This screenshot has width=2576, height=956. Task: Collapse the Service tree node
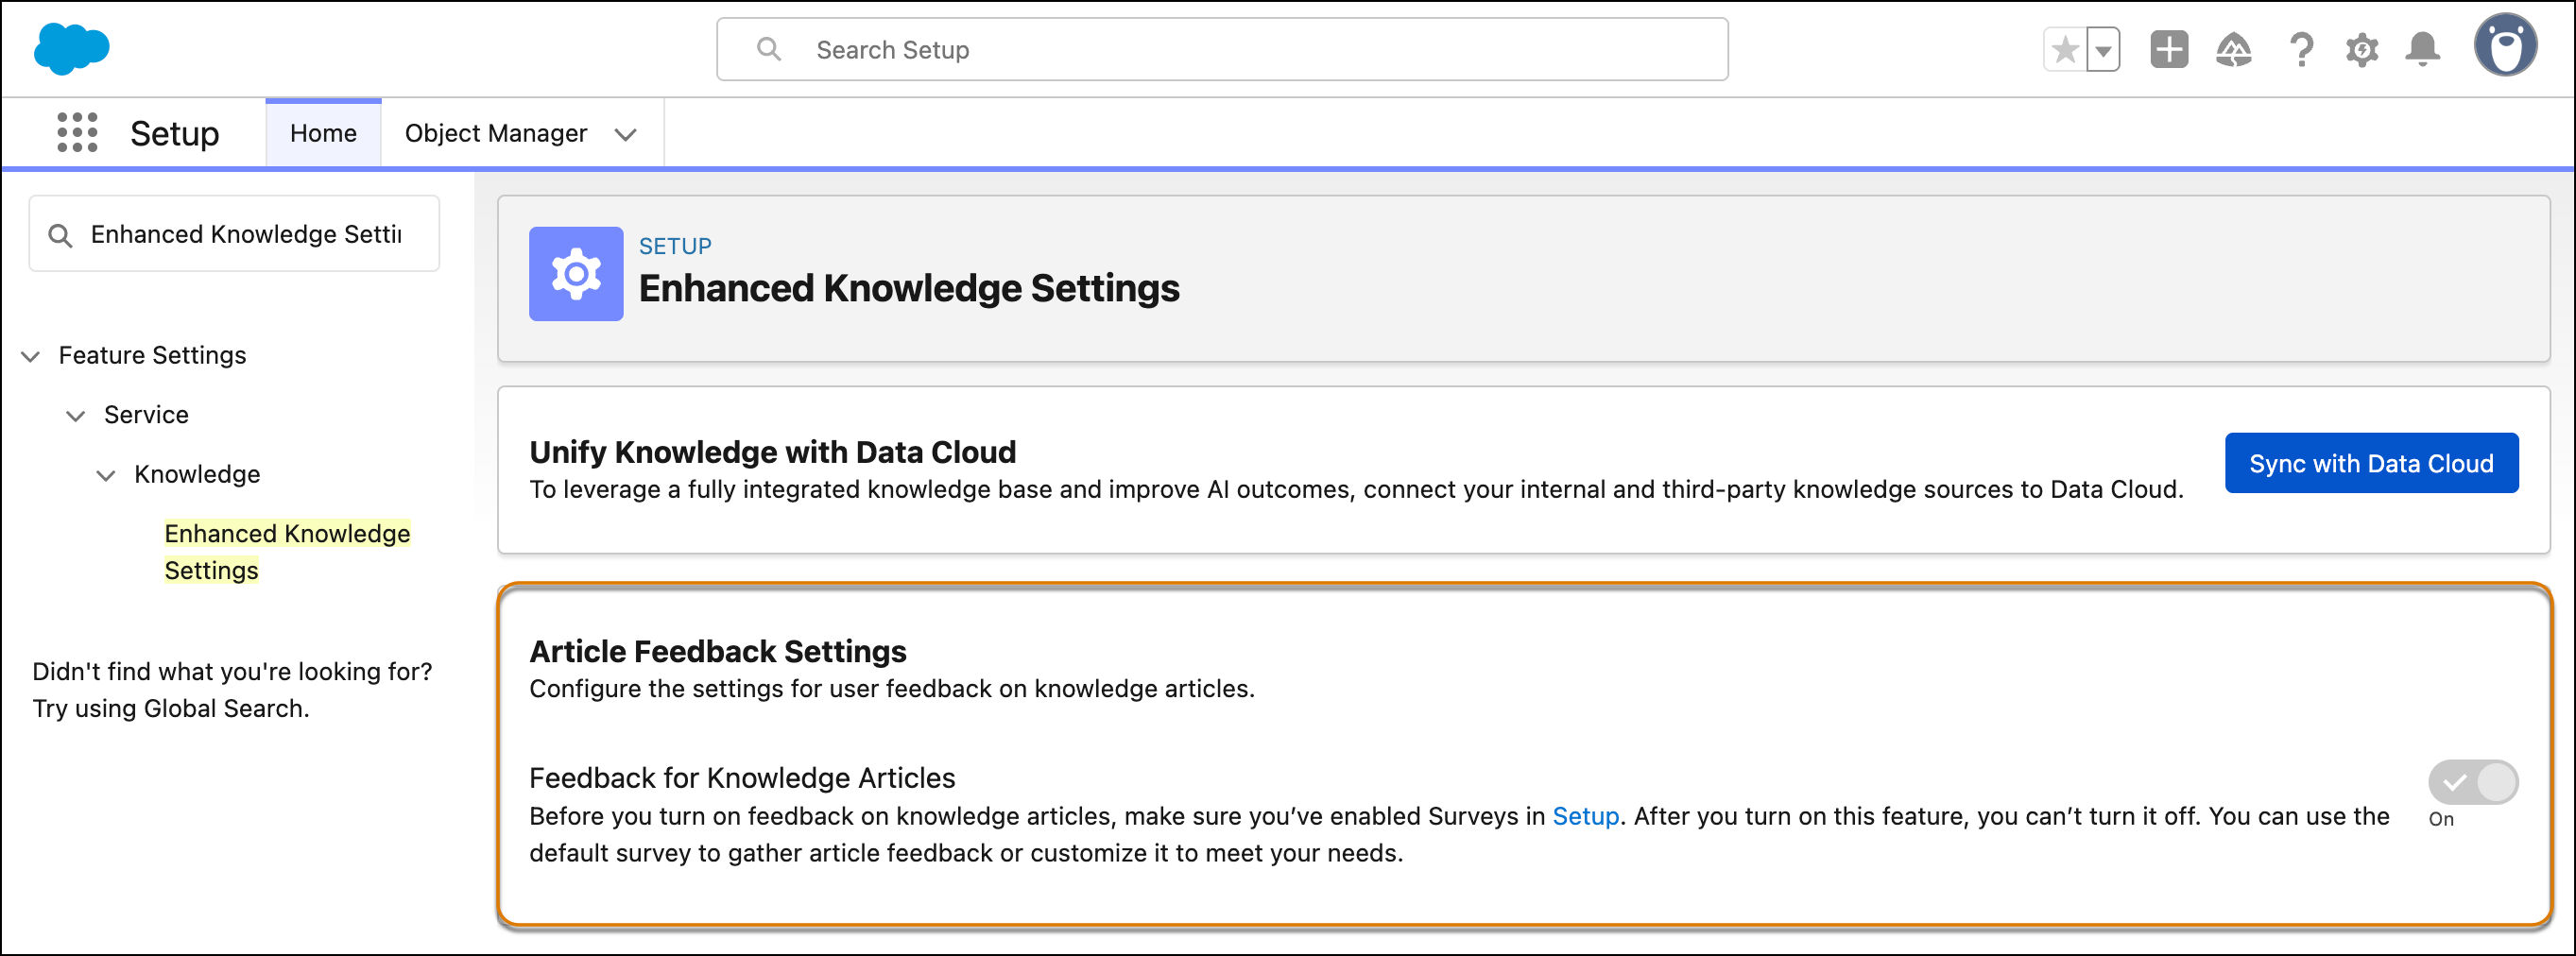[x=76, y=416]
